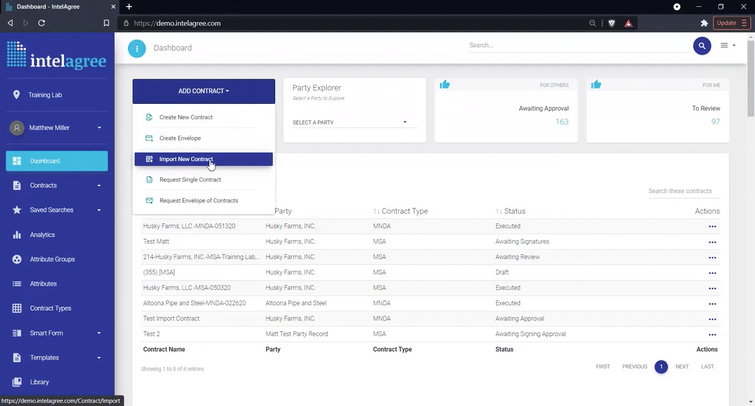755x406 pixels.
Task: Click the browser bookmark icon
Action: pos(106,23)
